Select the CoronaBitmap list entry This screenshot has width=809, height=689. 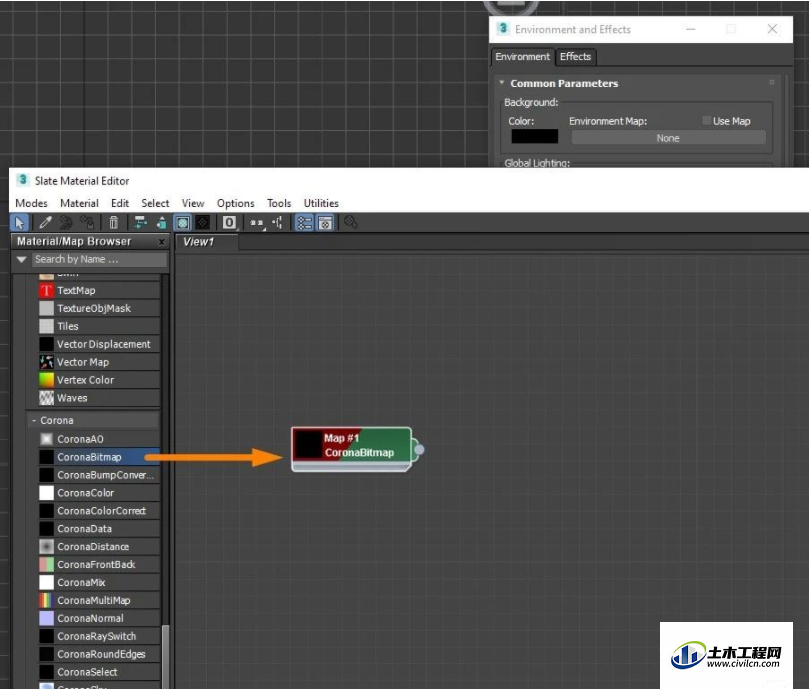point(99,457)
